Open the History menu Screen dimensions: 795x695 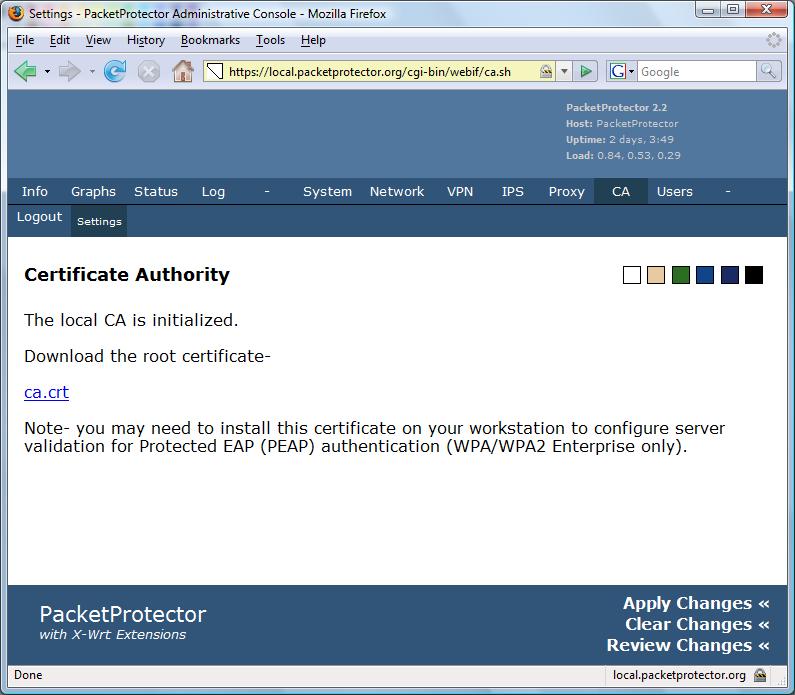(x=146, y=40)
